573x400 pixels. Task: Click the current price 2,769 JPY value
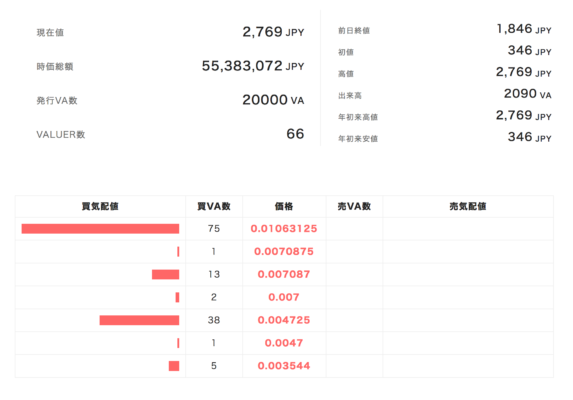point(273,32)
